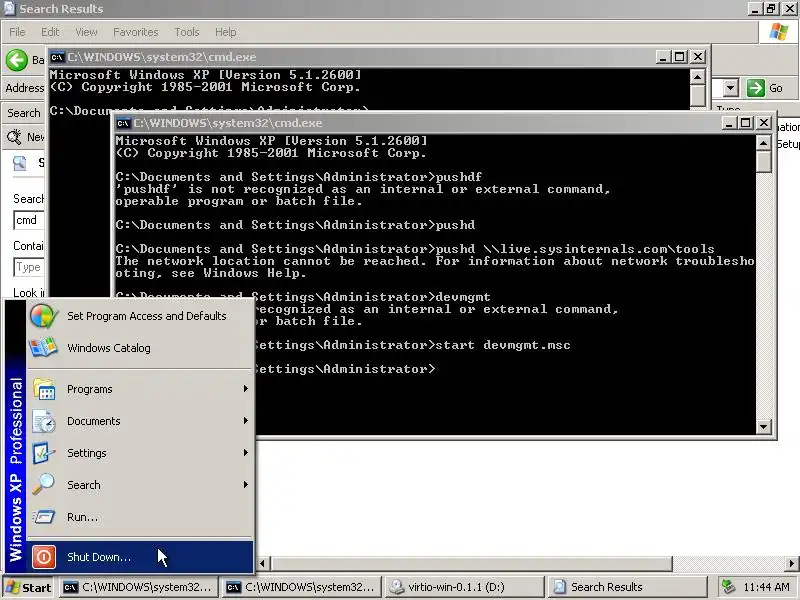This screenshot has width=800, height=600.
Task: Click the 'pushd \\live.sysinternals.com\tools' line
Action: coord(575,249)
